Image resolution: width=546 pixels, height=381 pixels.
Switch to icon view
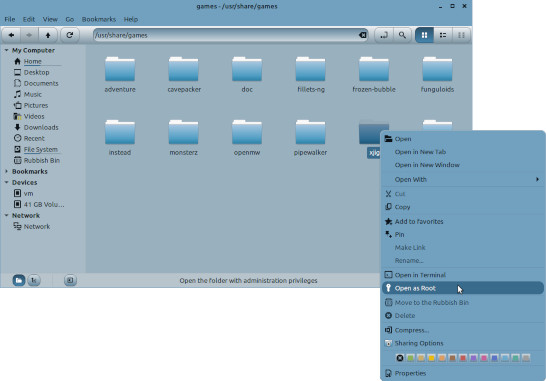click(424, 35)
